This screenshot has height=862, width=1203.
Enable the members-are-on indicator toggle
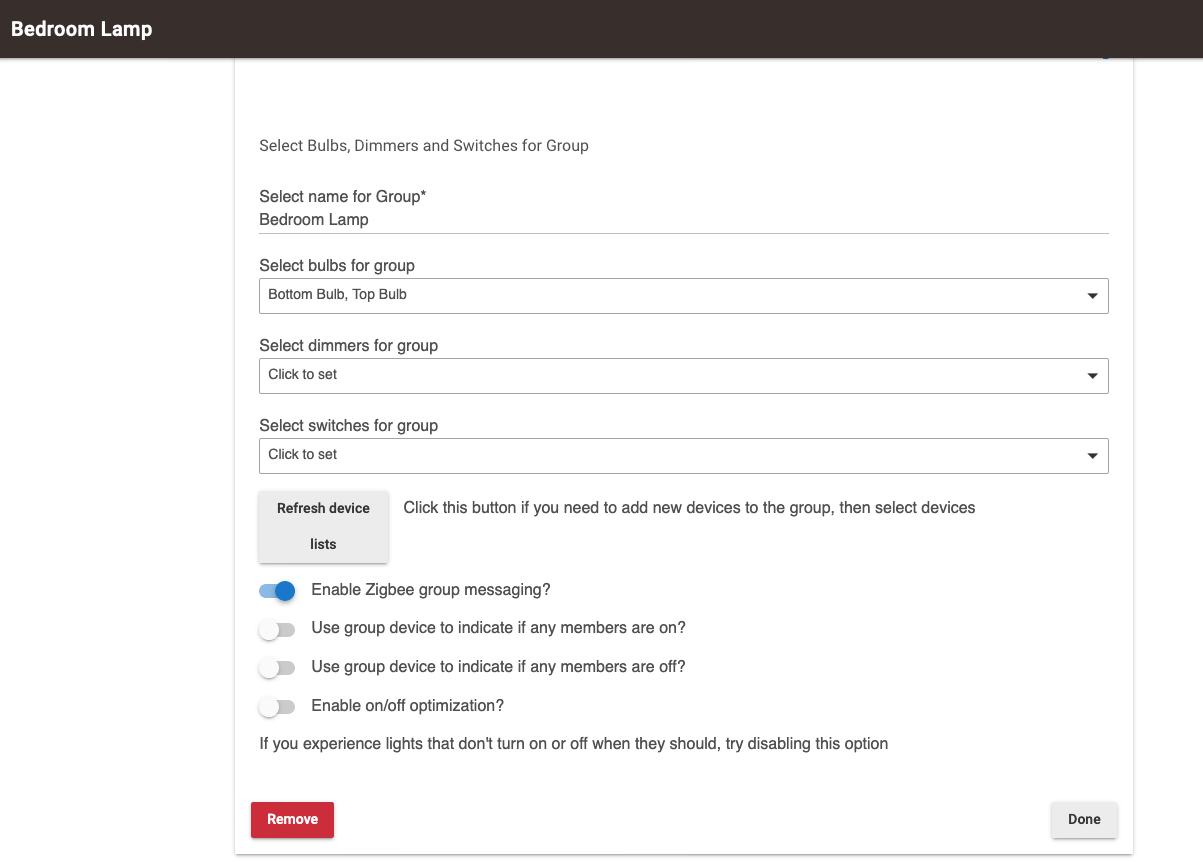277,629
